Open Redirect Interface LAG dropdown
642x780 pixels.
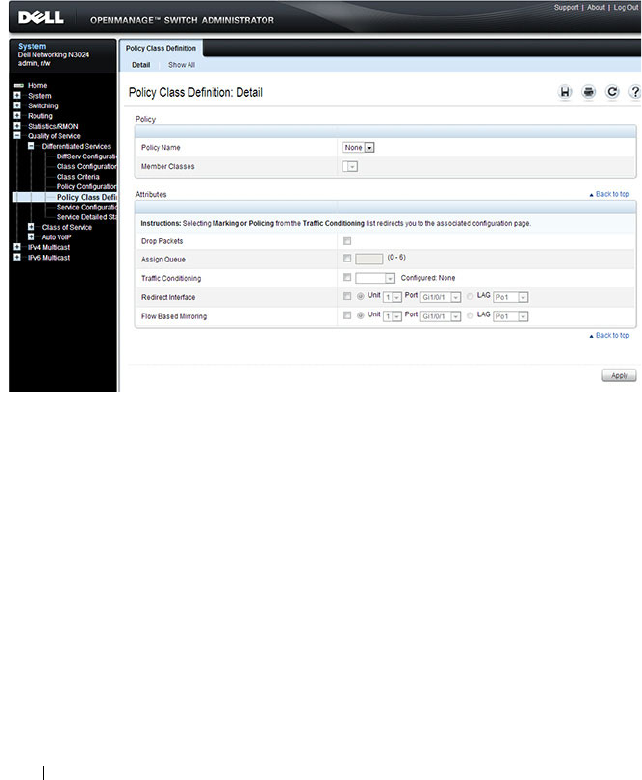[511, 297]
